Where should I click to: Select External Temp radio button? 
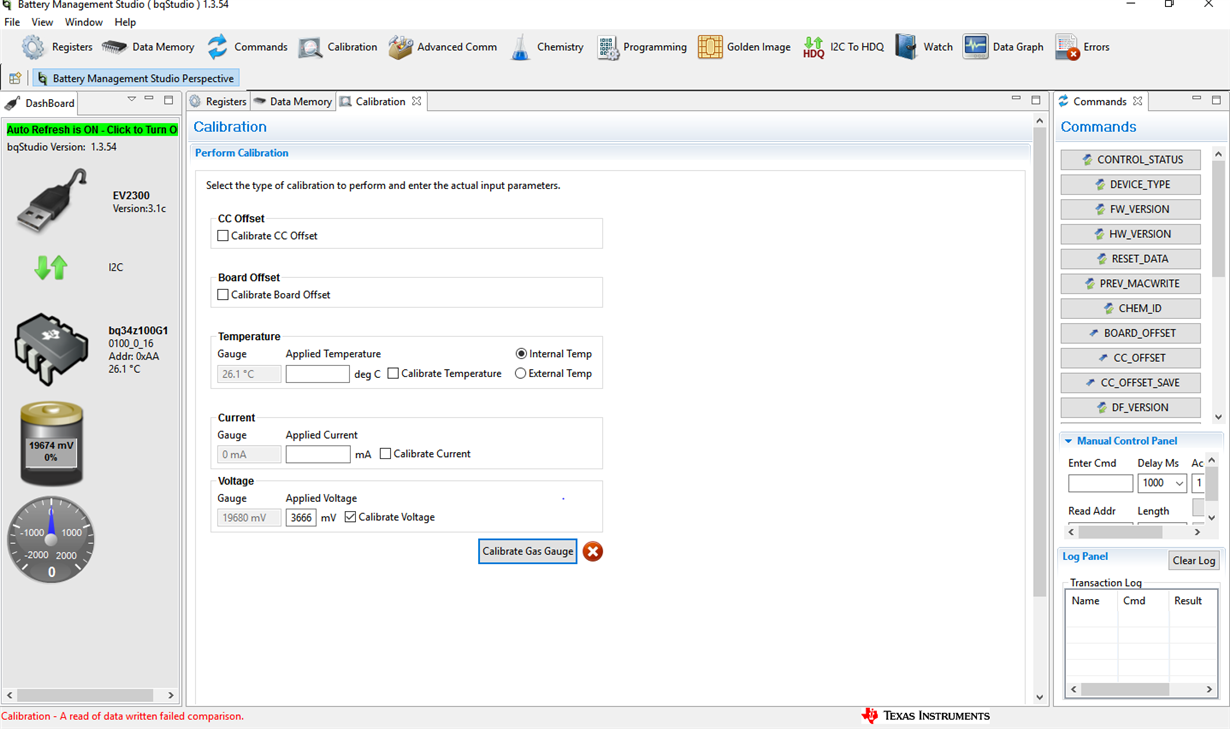pos(521,374)
